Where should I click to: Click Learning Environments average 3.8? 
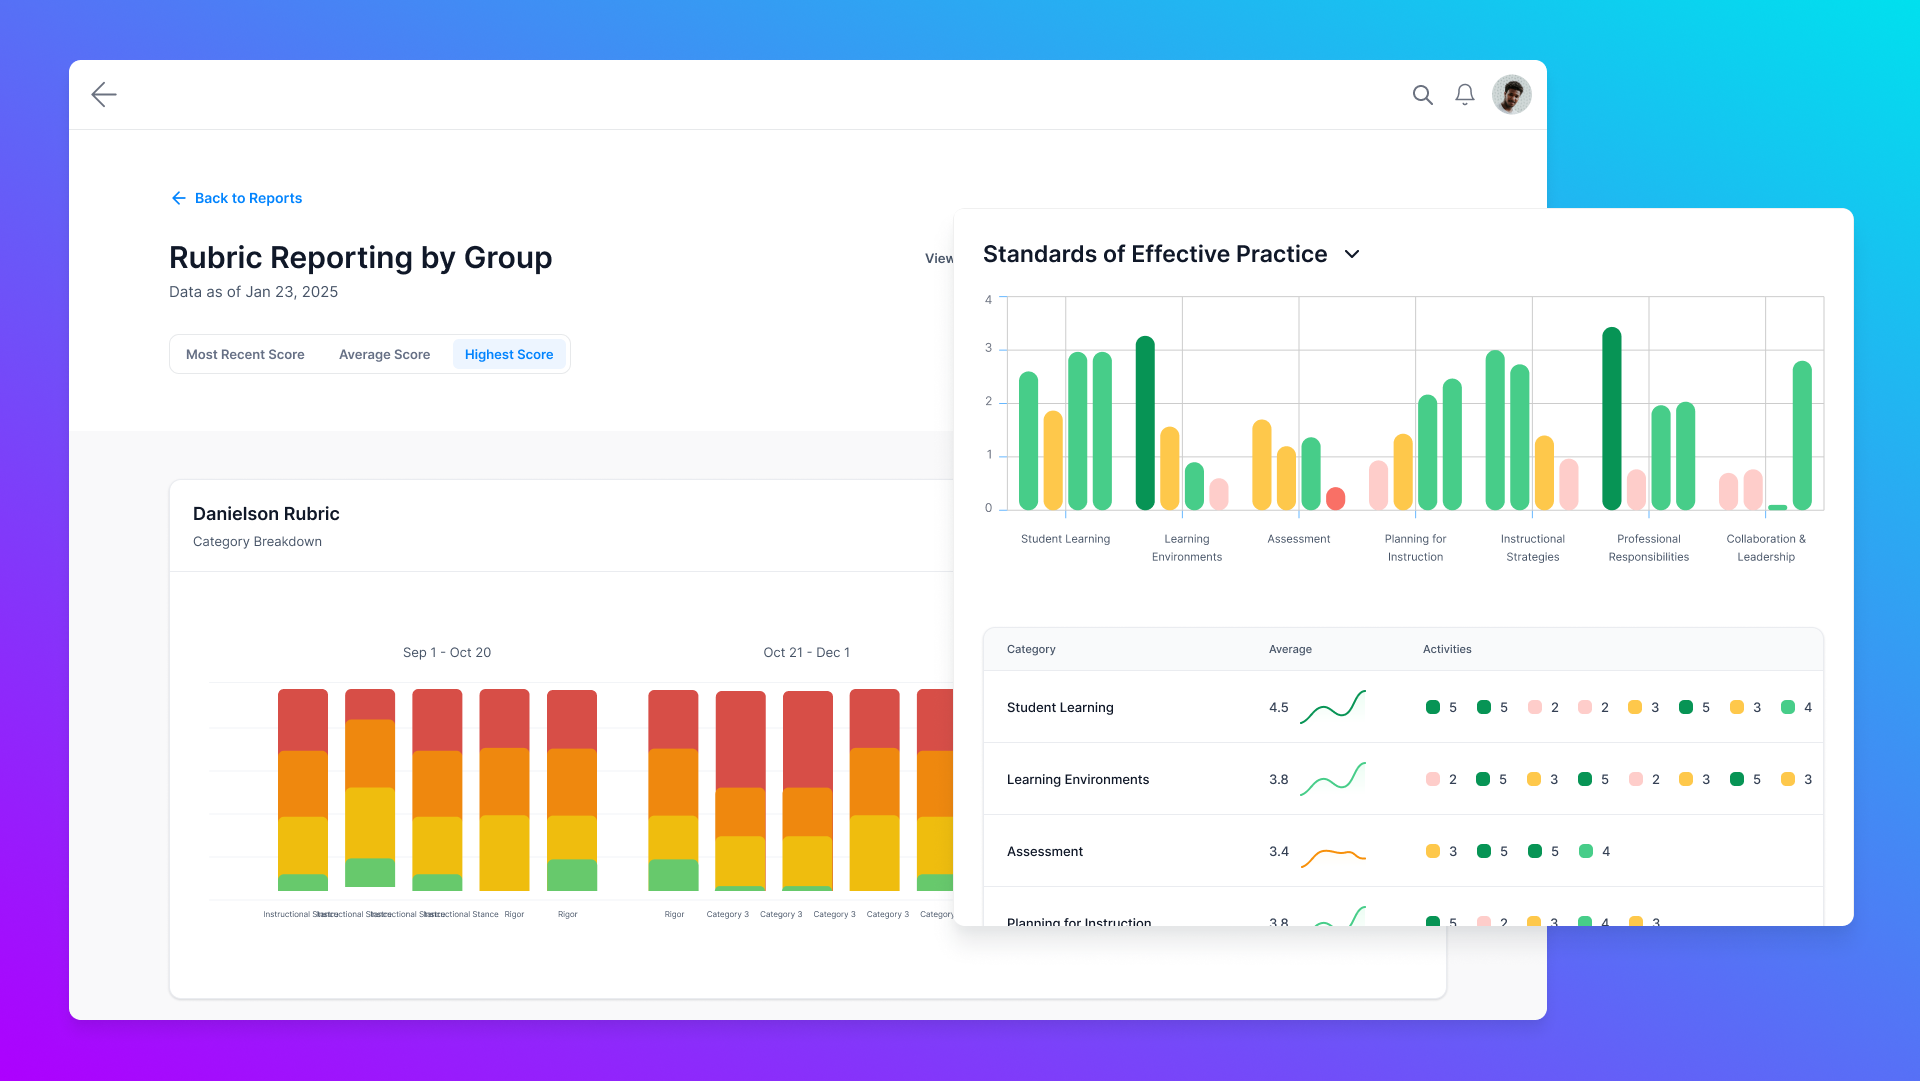coord(1279,779)
